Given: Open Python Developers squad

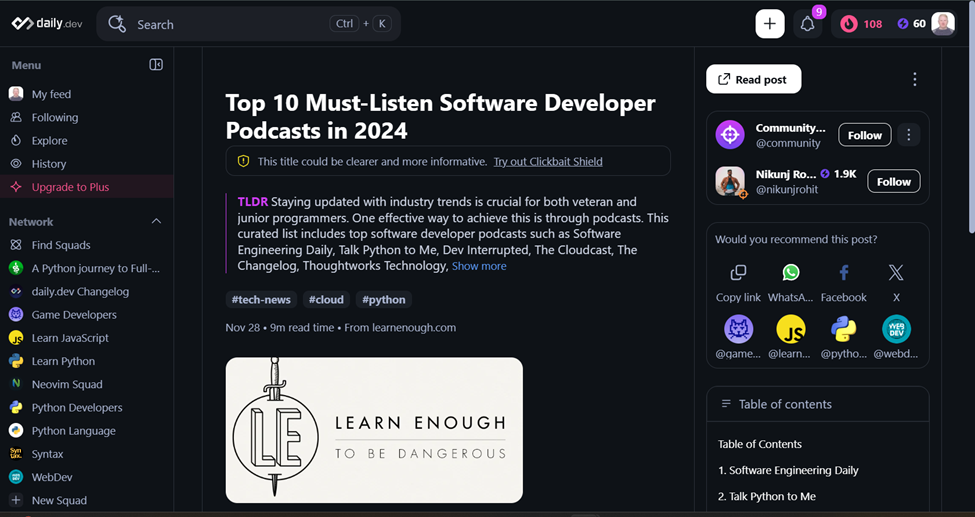Looking at the screenshot, I should coord(87,408).
